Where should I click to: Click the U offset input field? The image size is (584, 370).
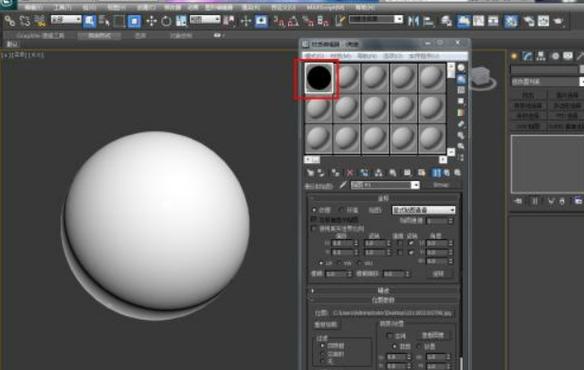[342, 243]
